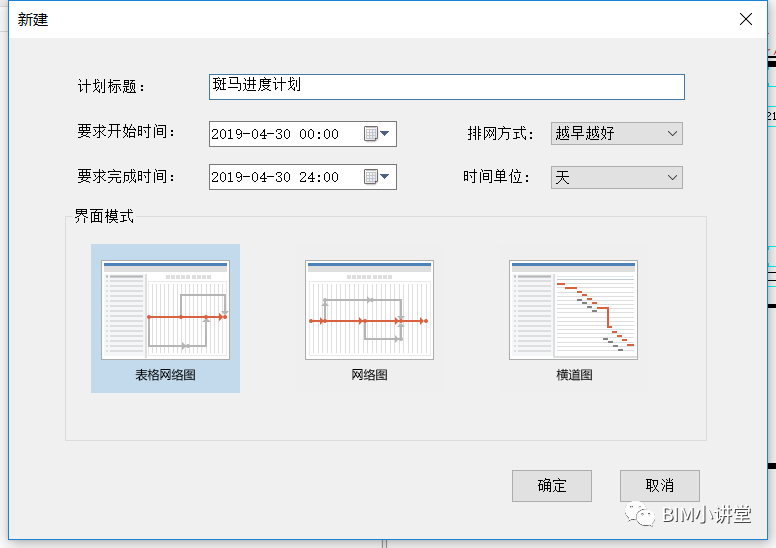Click the 要求完成时间 date field

click(302, 177)
